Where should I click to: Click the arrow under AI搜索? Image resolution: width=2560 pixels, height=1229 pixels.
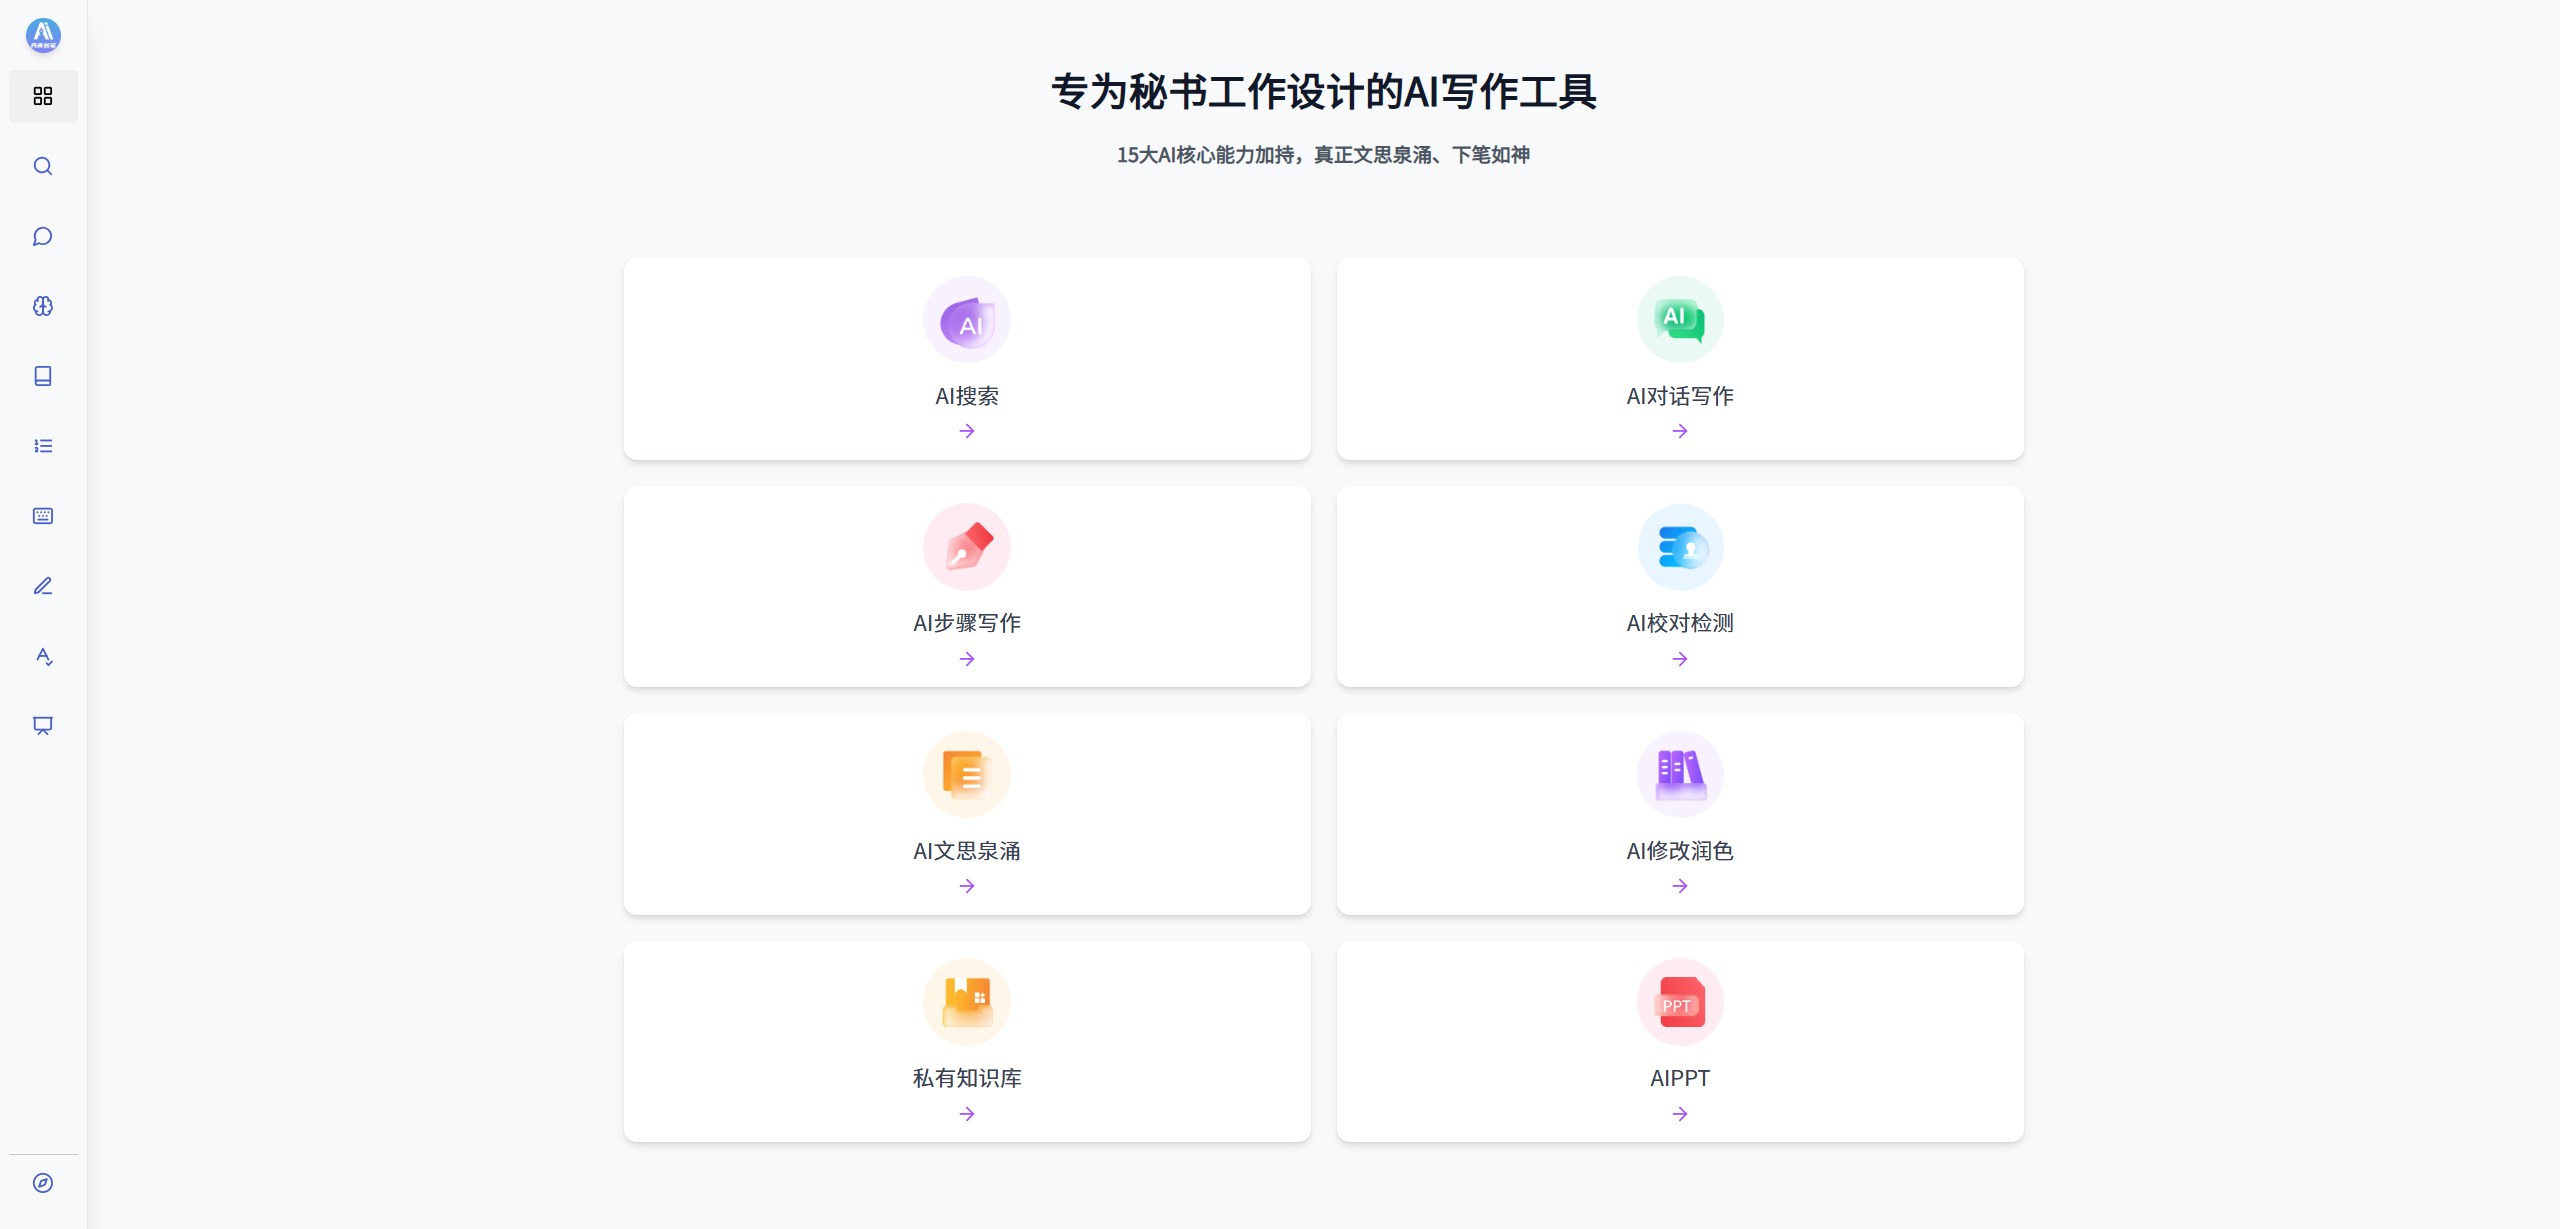pyautogui.click(x=967, y=431)
